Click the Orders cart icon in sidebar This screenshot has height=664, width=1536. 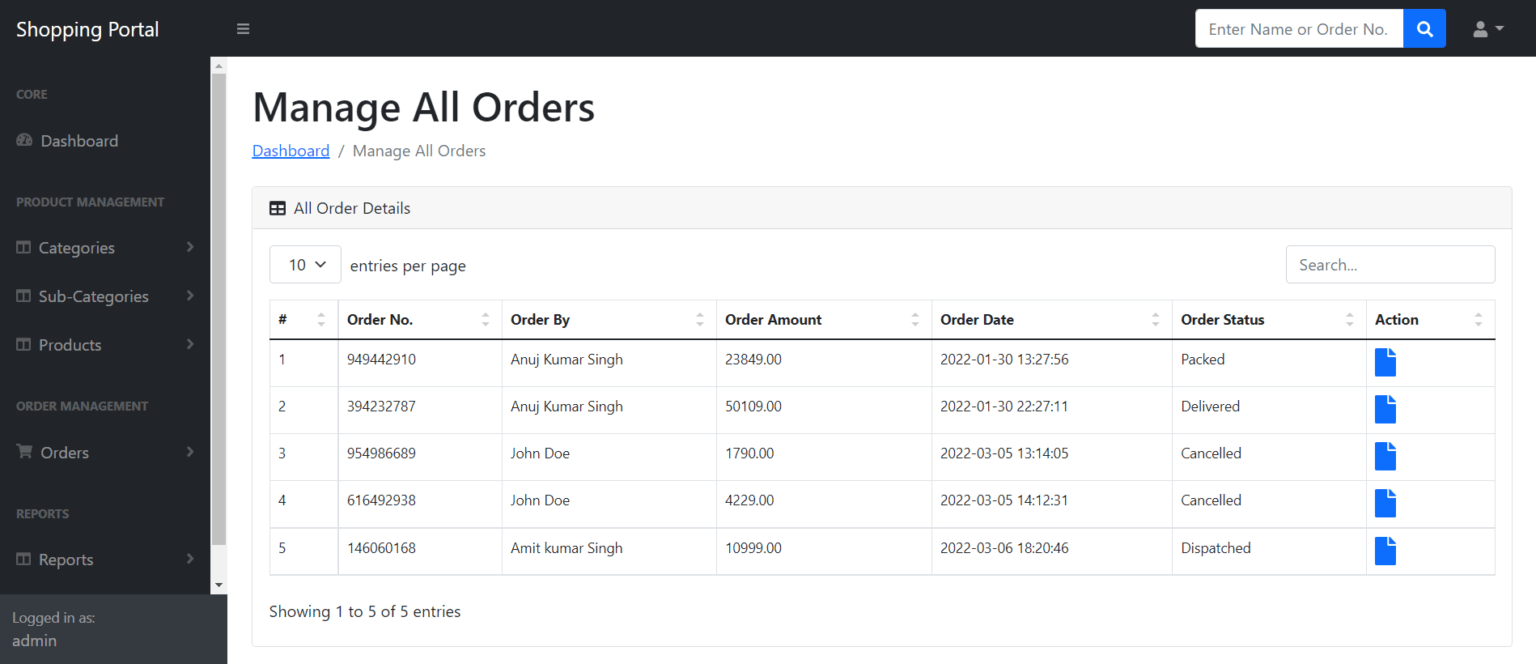[x=24, y=452]
